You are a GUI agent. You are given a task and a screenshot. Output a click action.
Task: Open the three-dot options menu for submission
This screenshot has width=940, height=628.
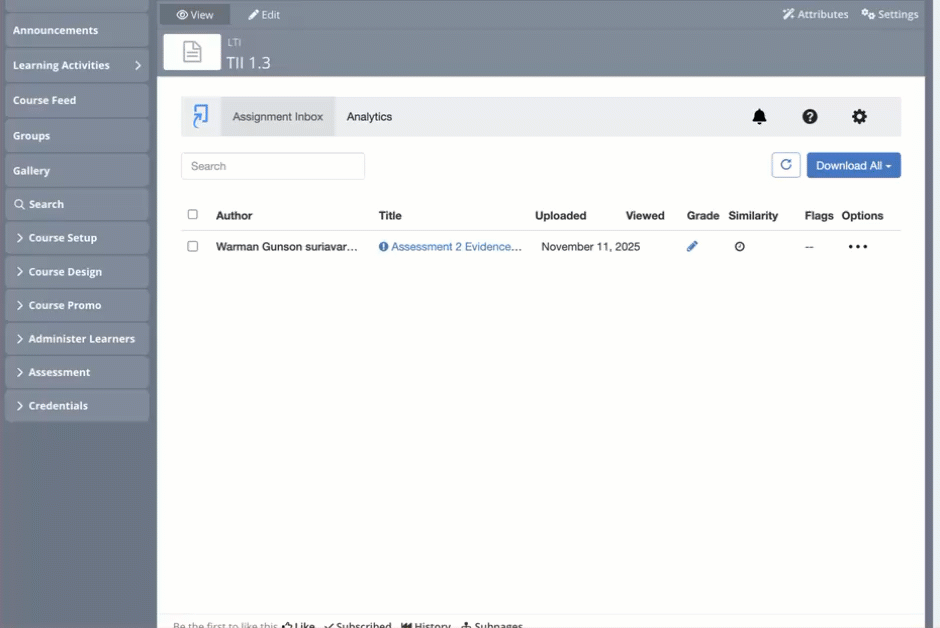pyautogui.click(x=857, y=246)
